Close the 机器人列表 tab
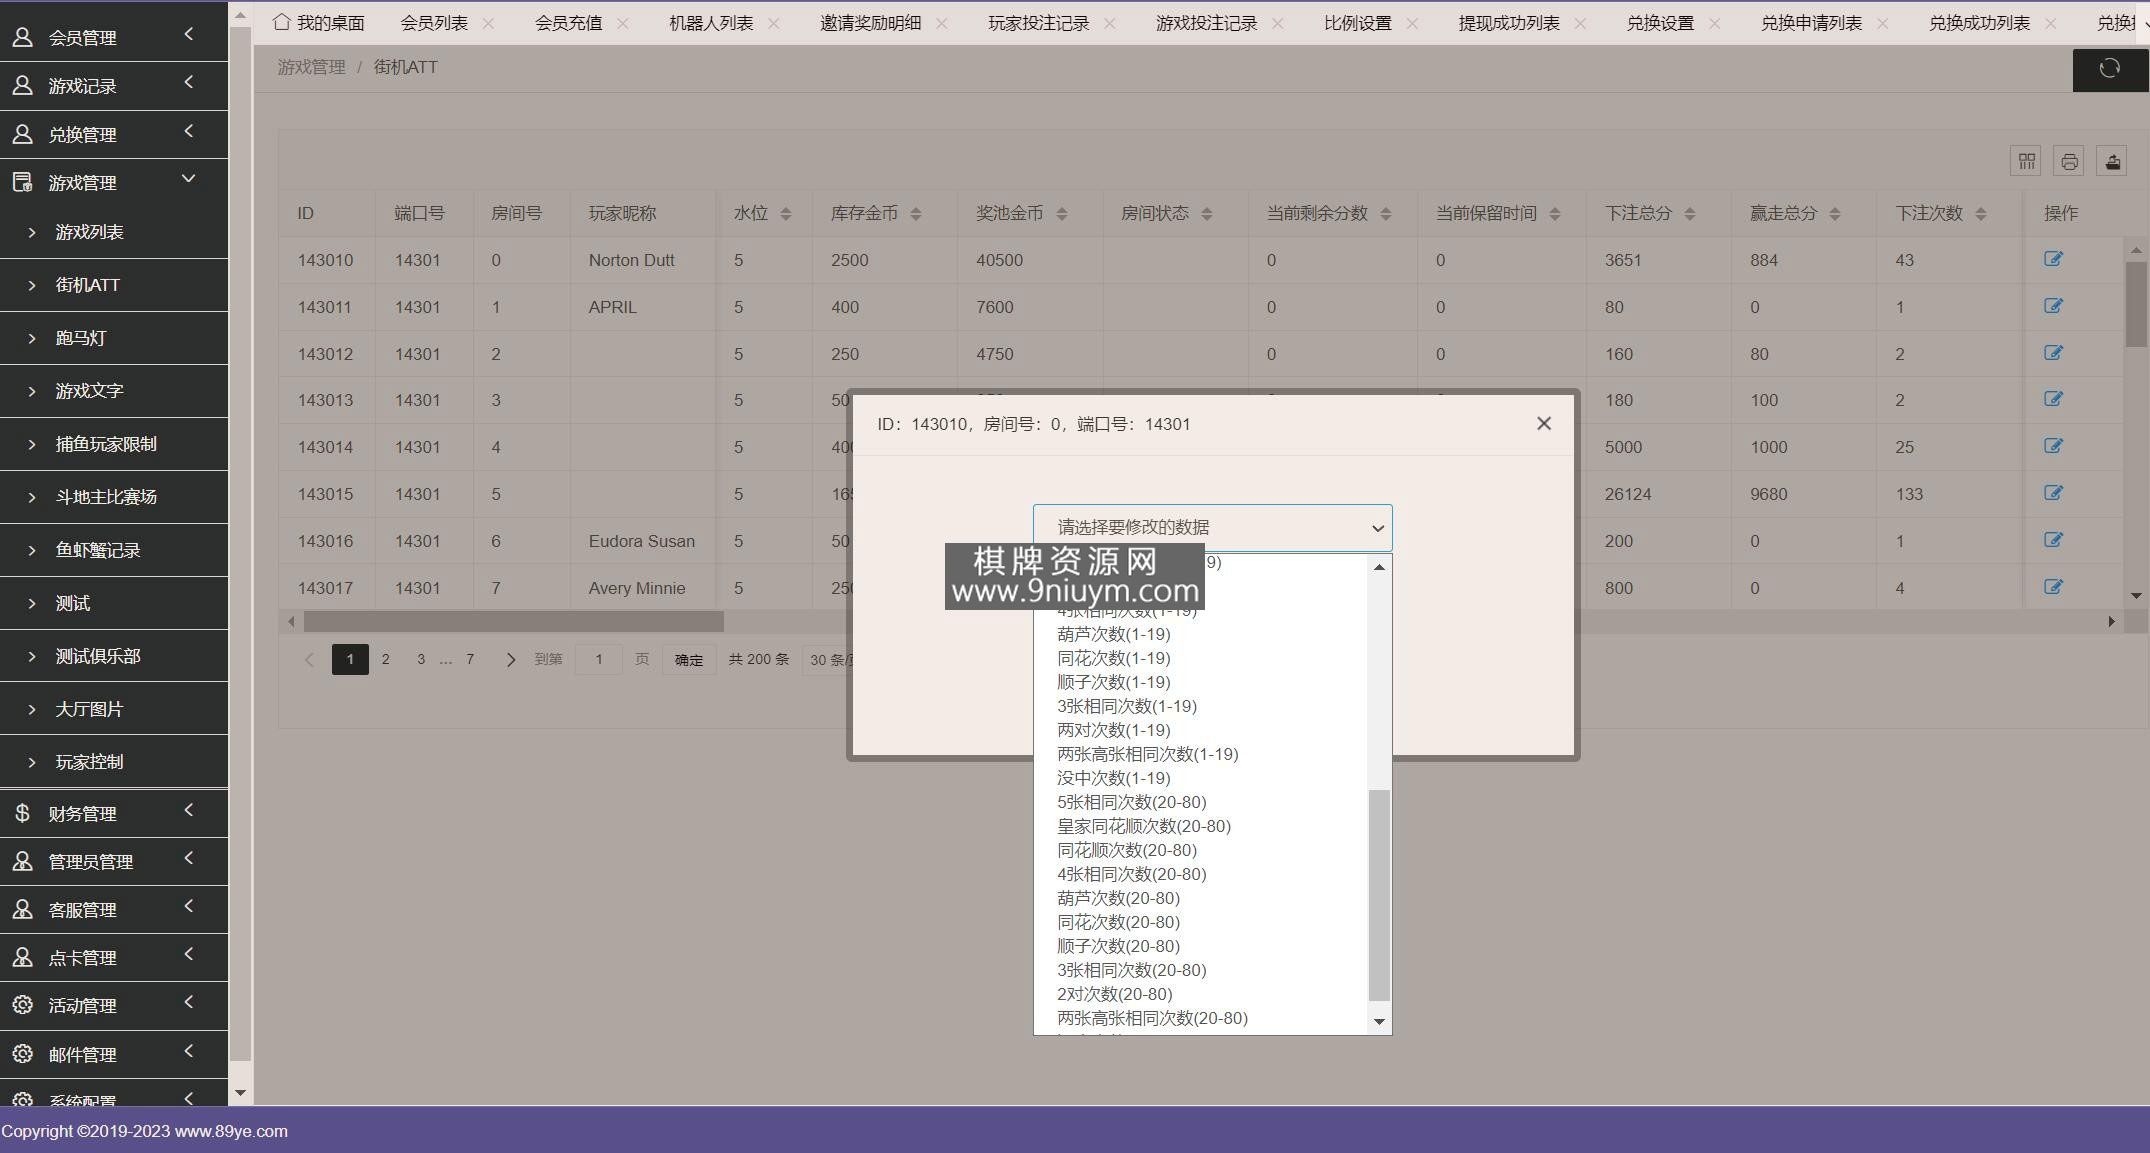Image resolution: width=2150 pixels, height=1153 pixels. pos(773,23)
